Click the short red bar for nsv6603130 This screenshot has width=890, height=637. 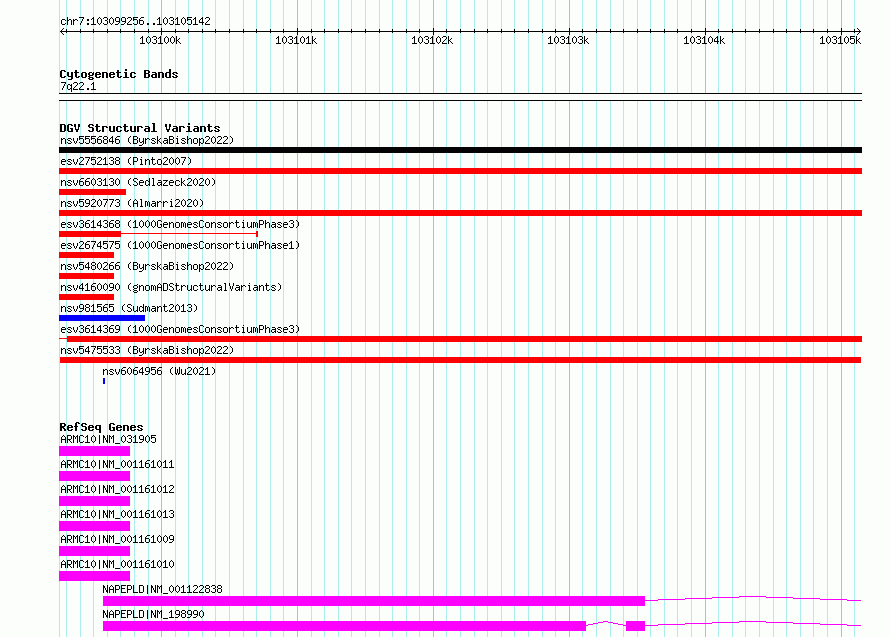coord(93,192)
